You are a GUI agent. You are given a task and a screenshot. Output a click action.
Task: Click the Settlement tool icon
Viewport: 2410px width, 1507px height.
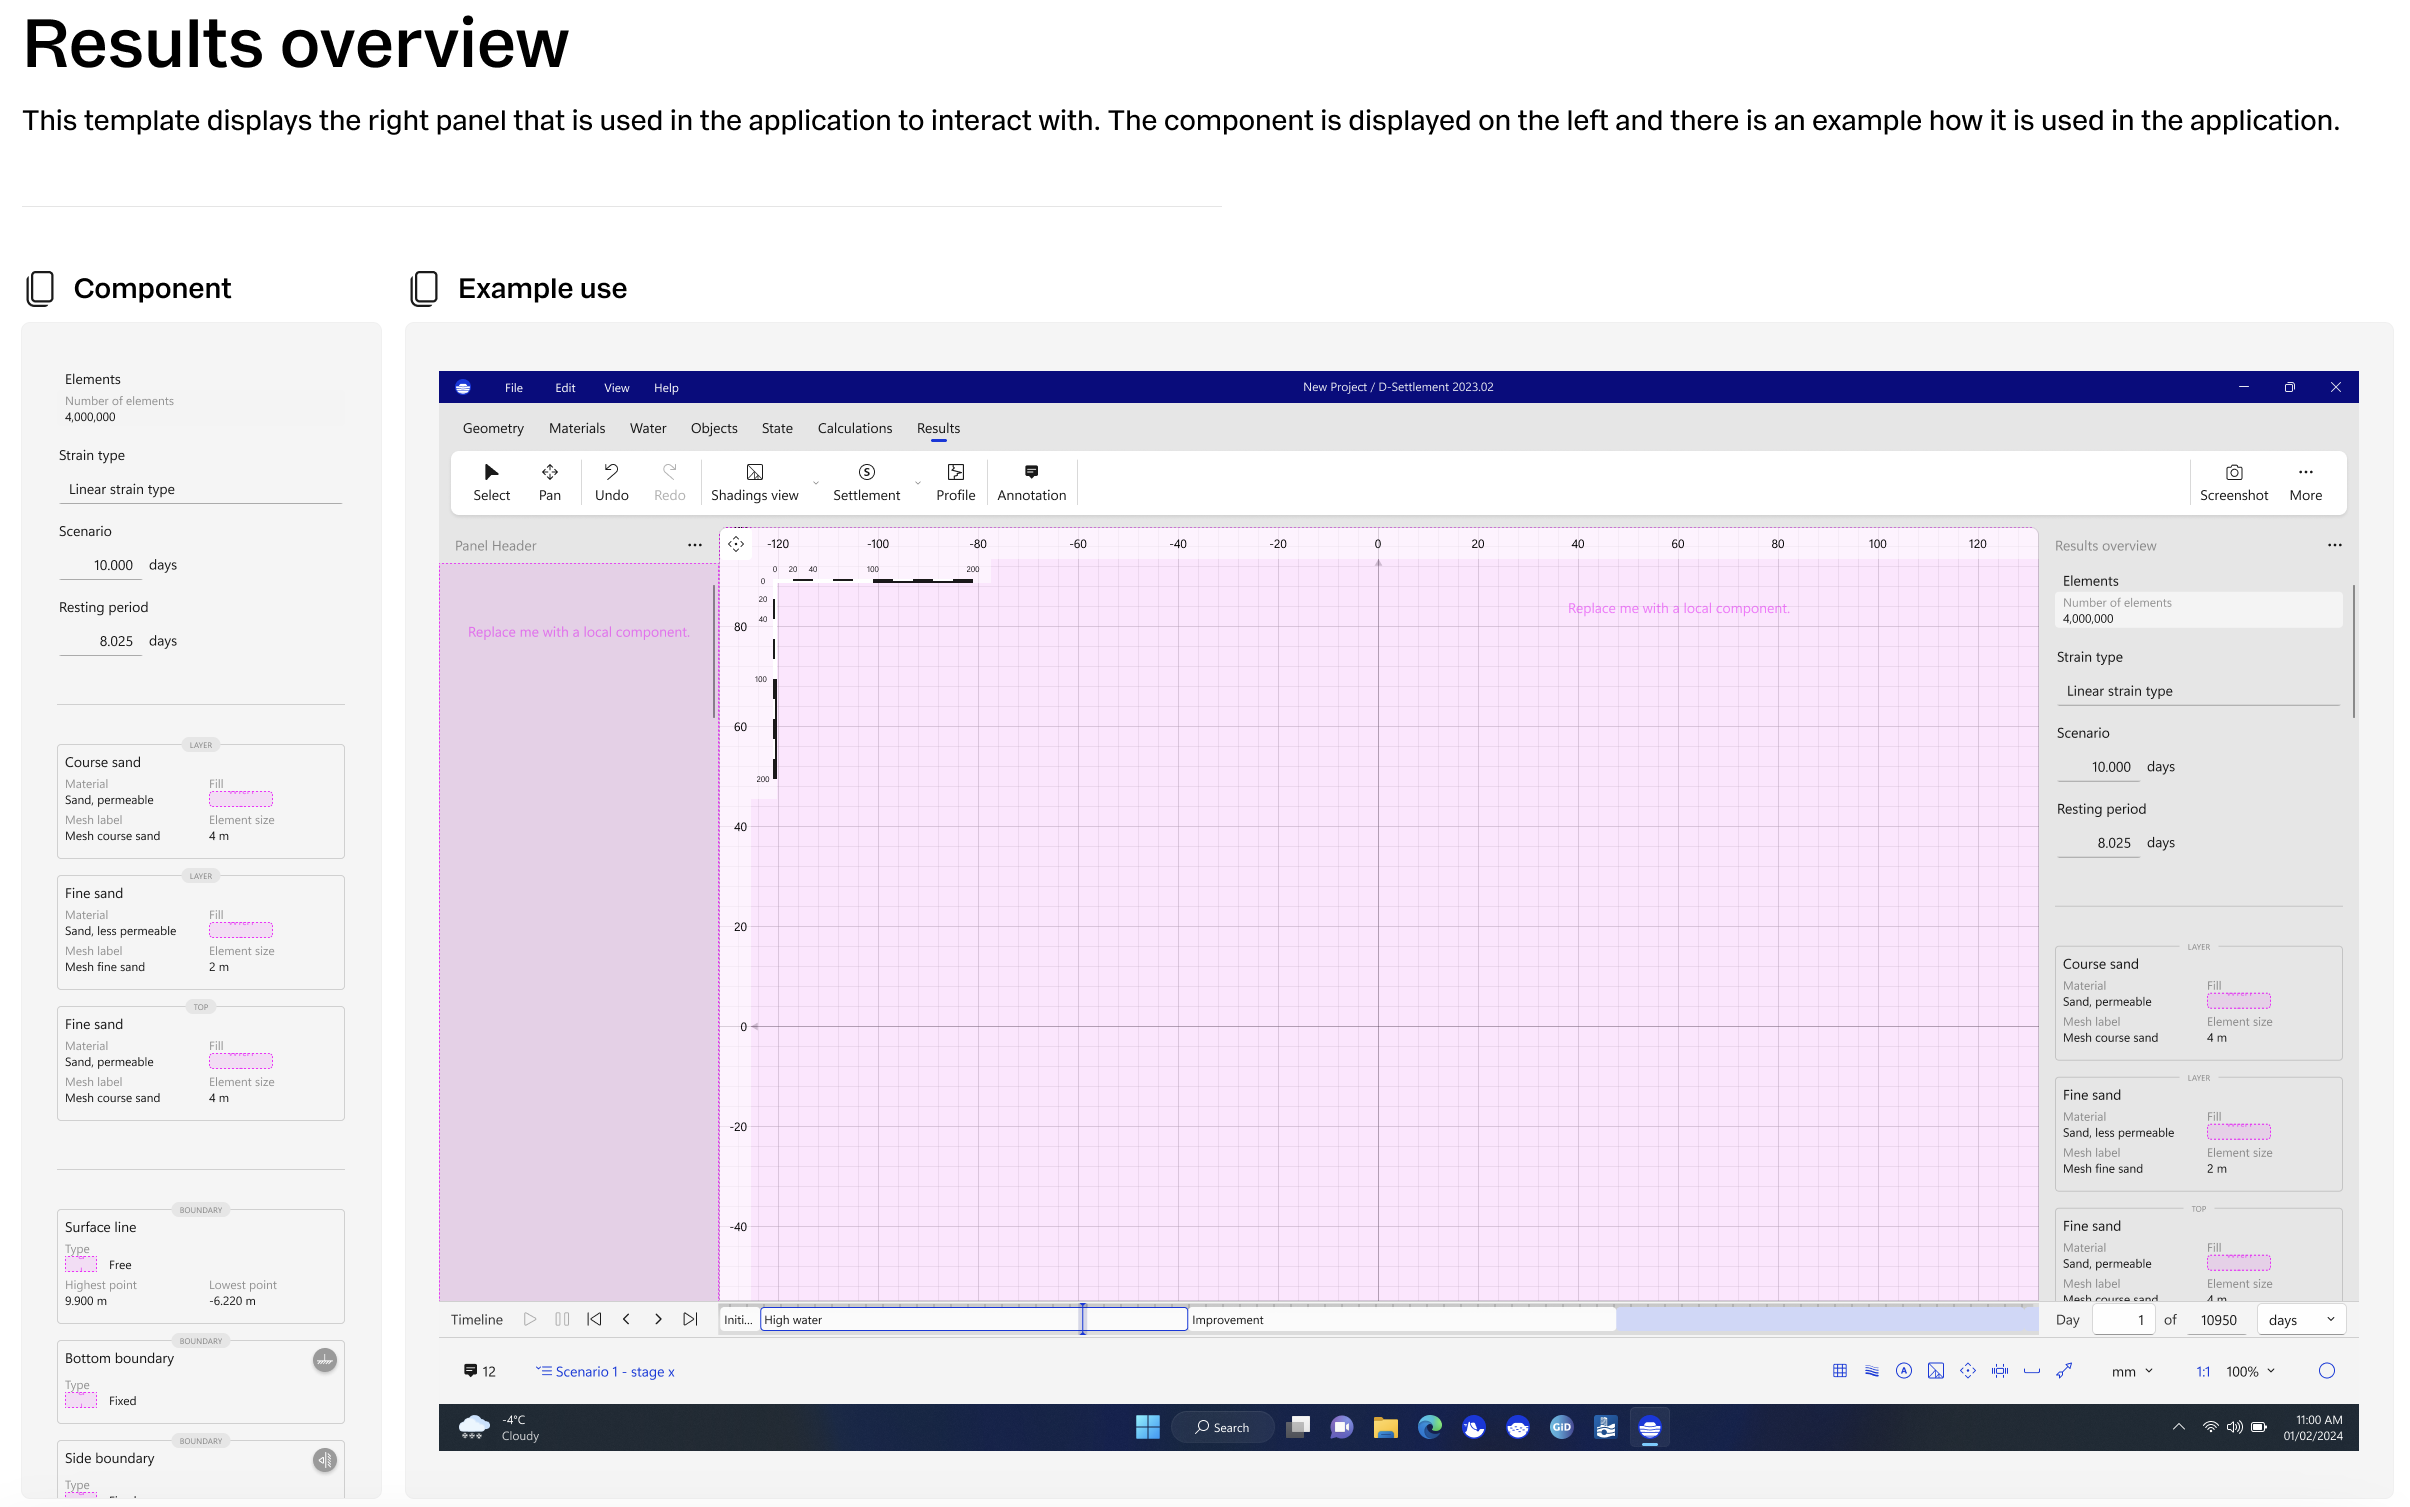click(866, 472)
